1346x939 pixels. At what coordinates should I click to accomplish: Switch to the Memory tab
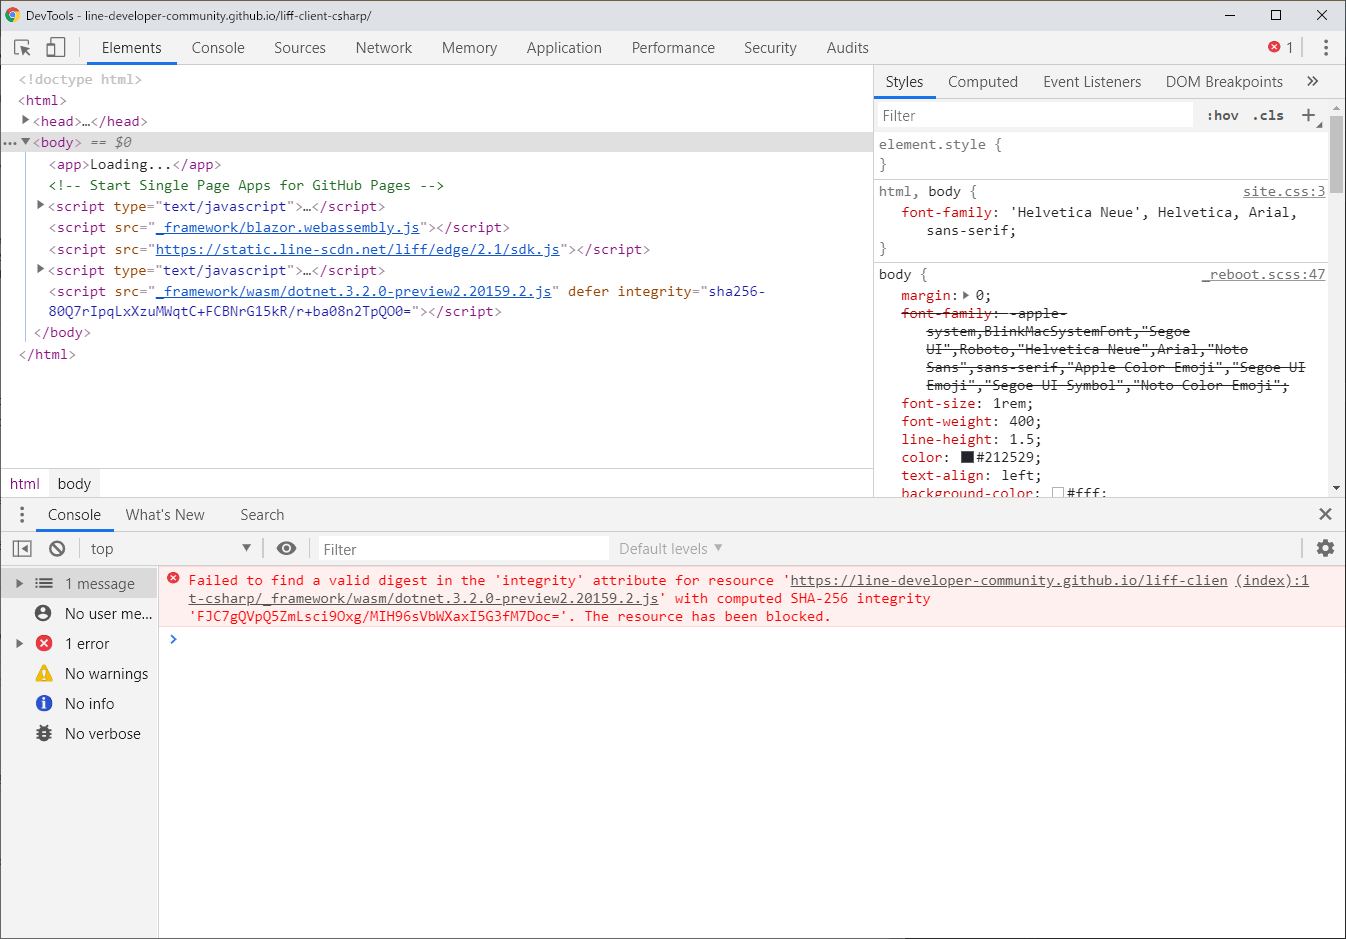coord(469,48)
